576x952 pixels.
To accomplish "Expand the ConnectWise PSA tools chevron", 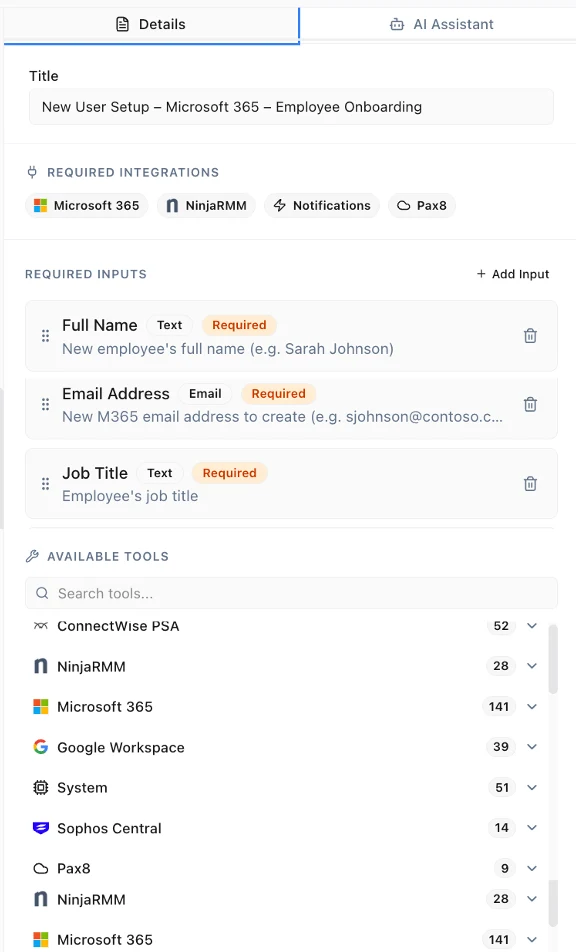I will tap(532, 626).
